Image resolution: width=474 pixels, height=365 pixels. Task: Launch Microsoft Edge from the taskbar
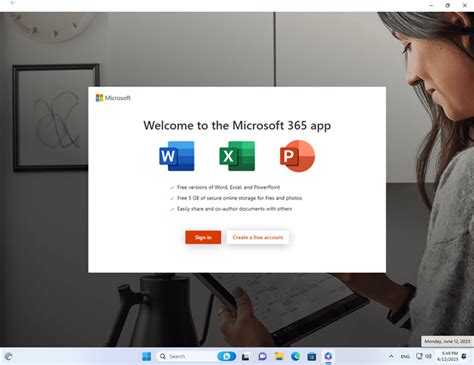[x=295, y=357]
